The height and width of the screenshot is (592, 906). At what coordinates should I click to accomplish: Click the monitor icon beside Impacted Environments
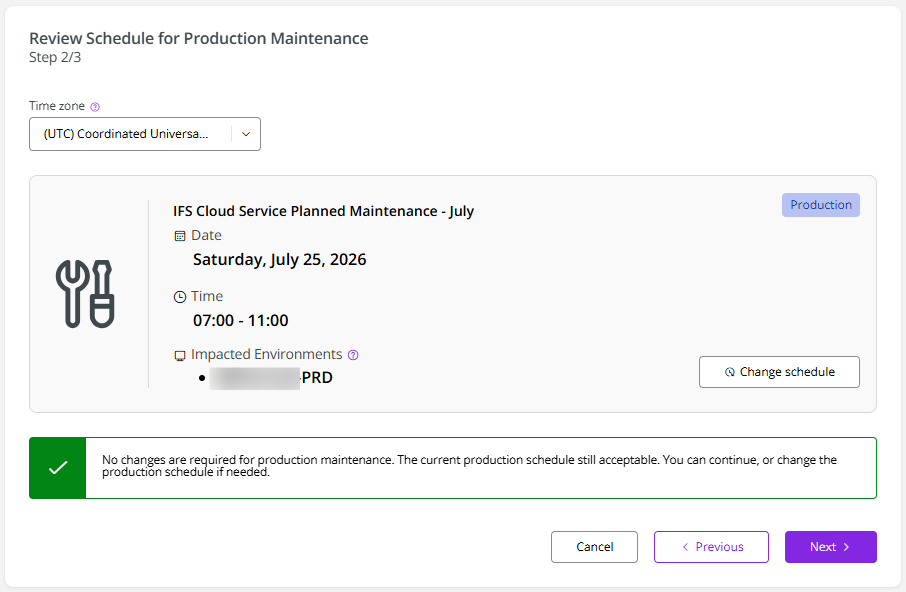click(x=180, y=355)
